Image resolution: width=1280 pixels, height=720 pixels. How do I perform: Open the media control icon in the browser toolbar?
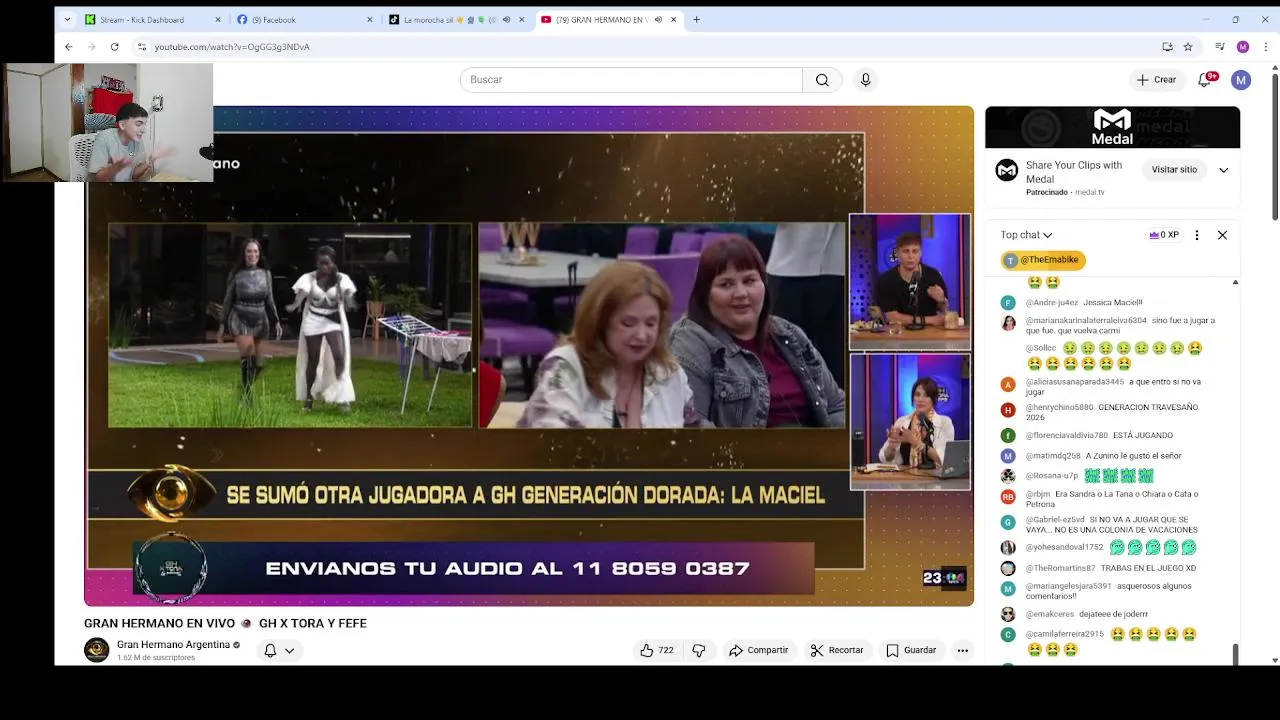point(1220,47)
